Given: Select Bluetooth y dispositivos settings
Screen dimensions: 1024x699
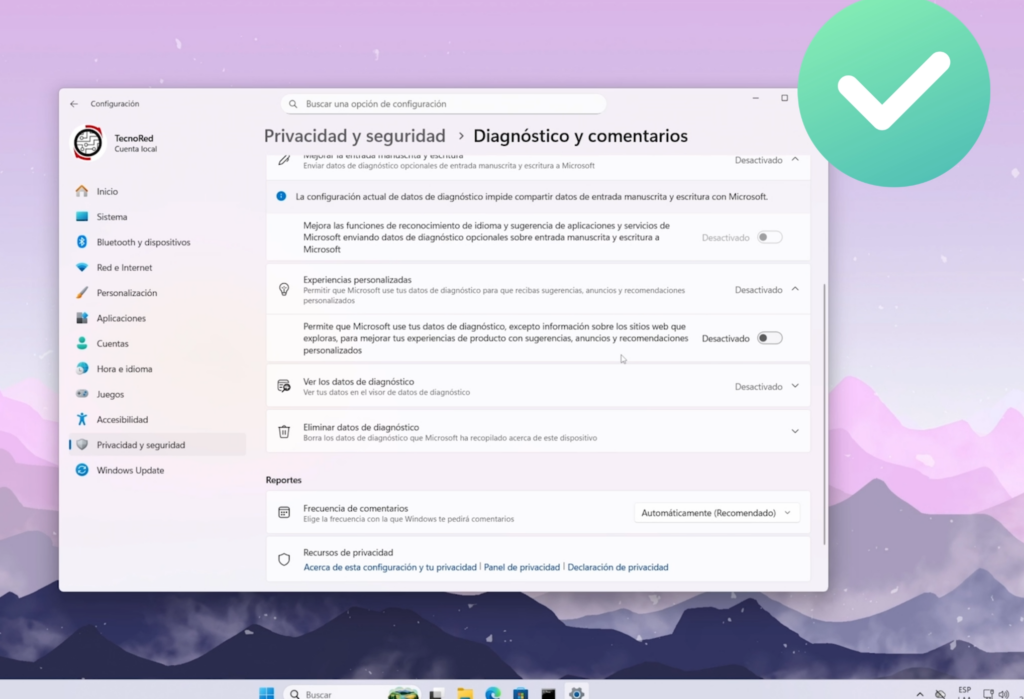Looking at the screenshot, I should tap(140, 242).
